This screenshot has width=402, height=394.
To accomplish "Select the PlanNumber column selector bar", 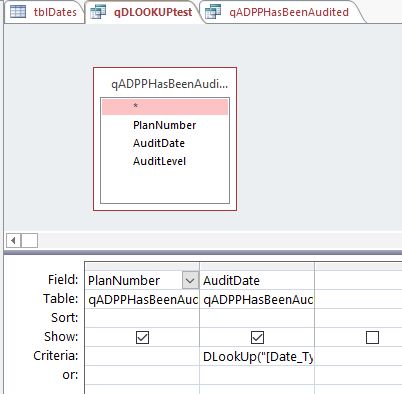I will pos(142,266).
